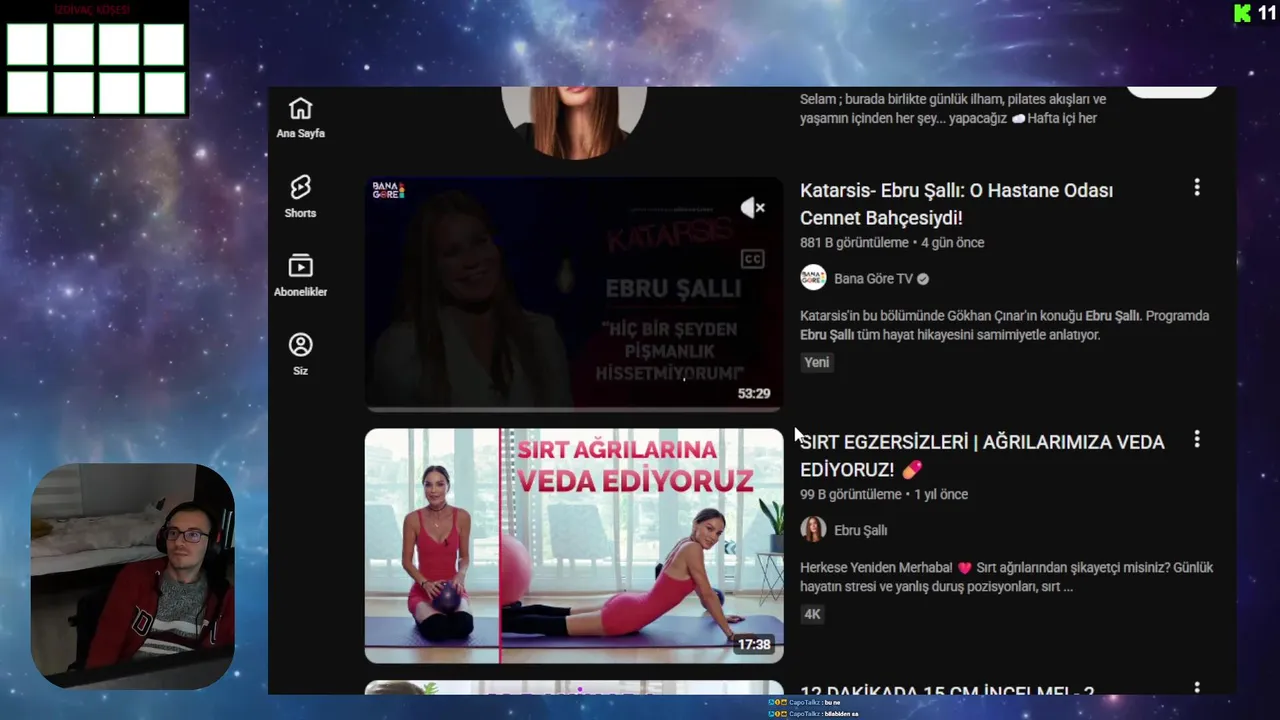1280x720 pixels.
Task: Toggle captions CC on Katarsis preview
Action: tap(752, 260)
